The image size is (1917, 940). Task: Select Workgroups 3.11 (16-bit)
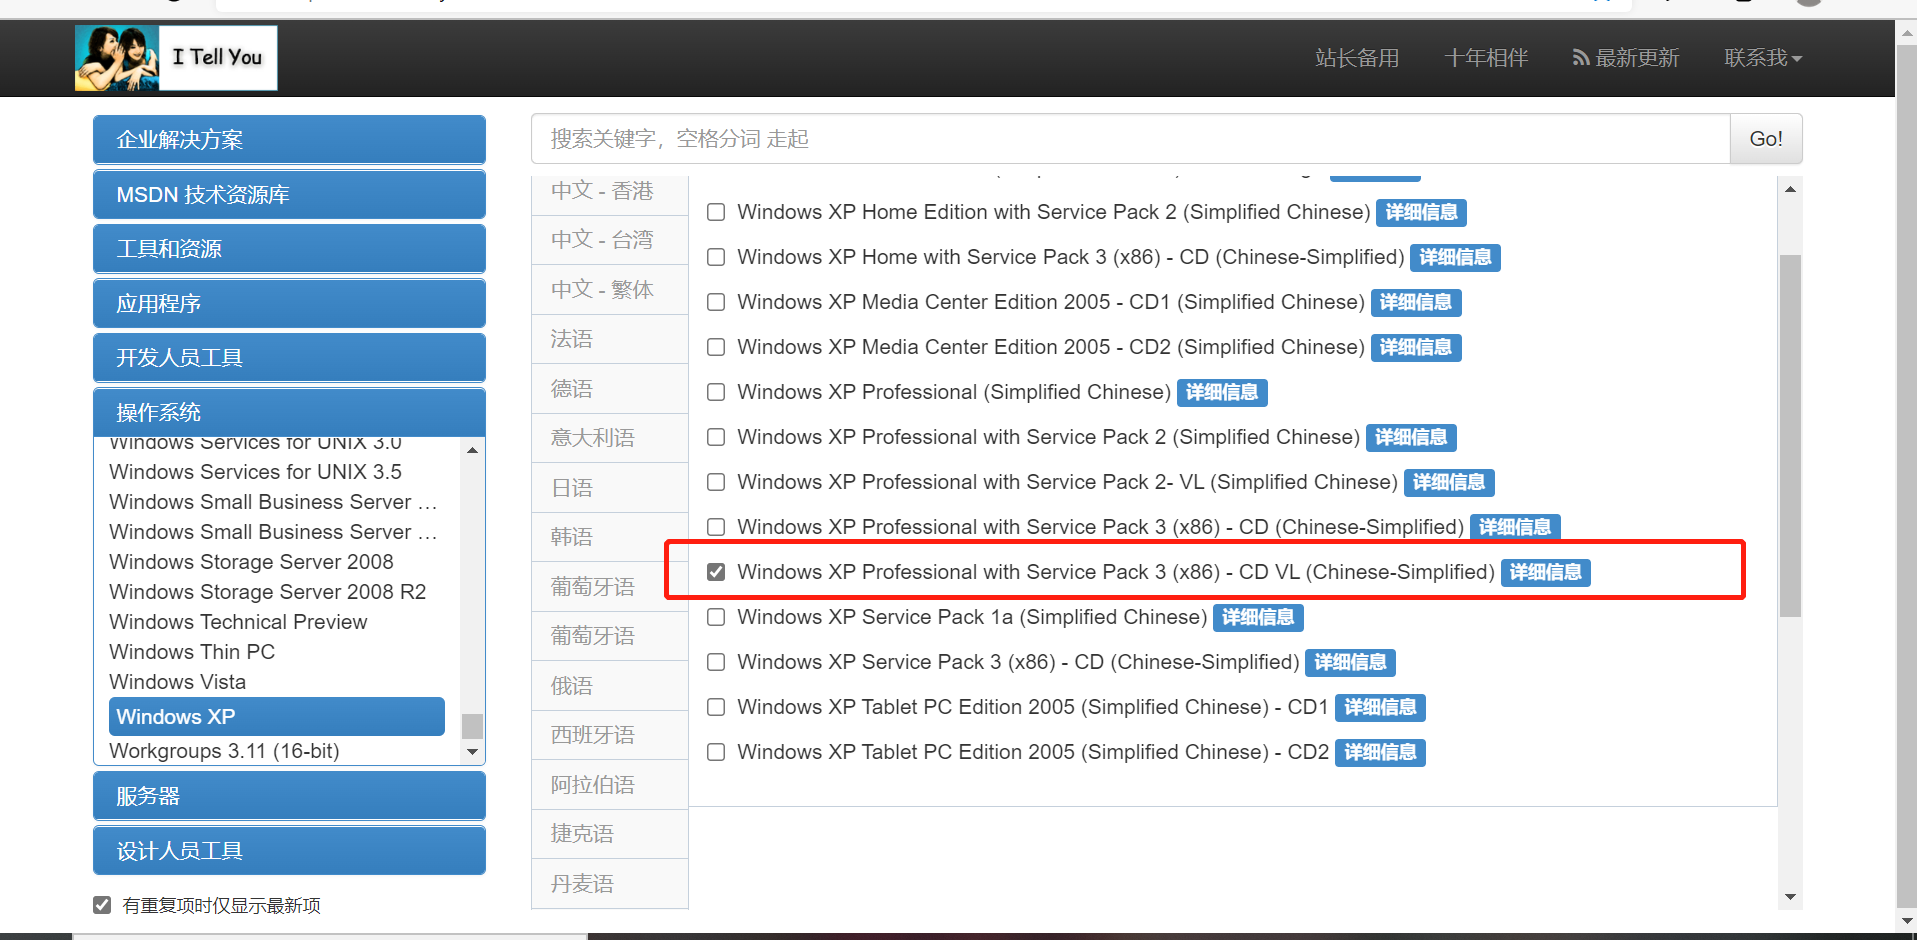point(224,751)
